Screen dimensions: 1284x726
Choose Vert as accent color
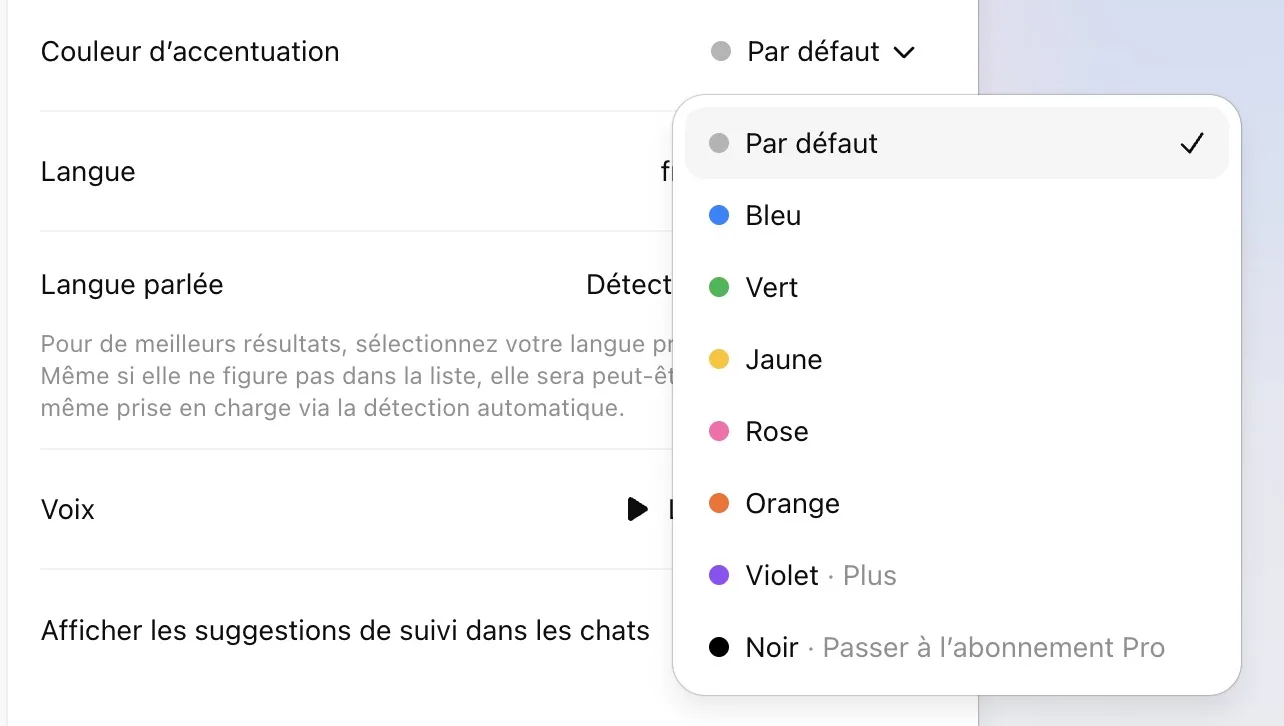coord(771,287)
